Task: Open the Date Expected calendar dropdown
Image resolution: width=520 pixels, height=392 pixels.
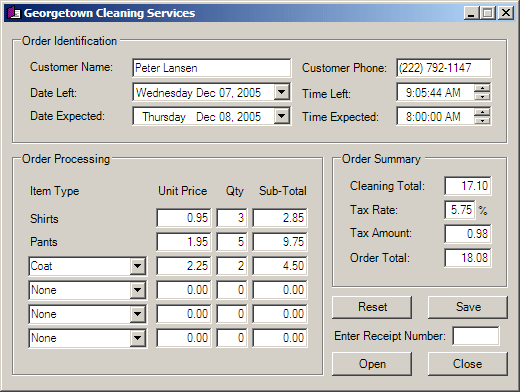Action: click(282, 116)
